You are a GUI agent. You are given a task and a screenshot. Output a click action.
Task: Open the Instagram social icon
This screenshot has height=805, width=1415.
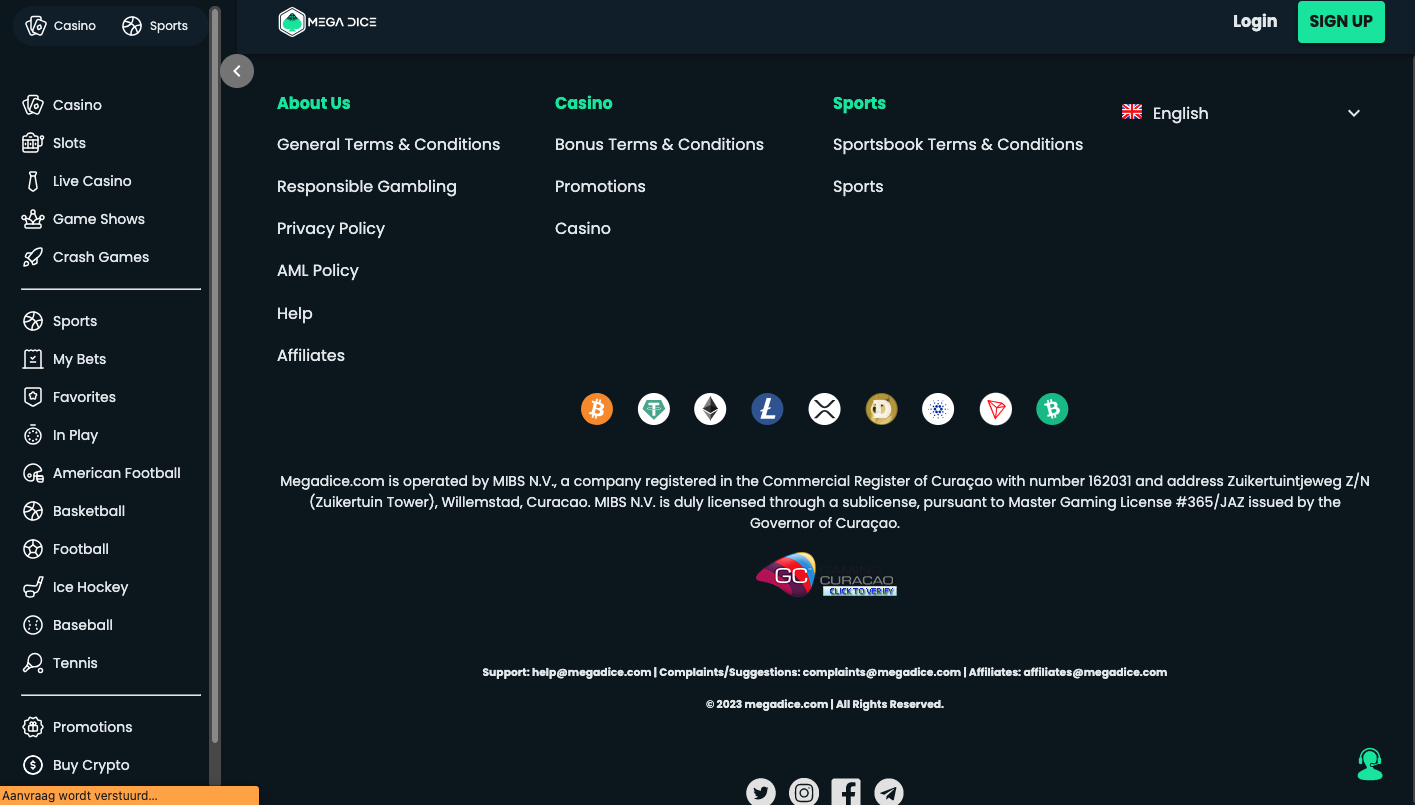click(x=804, y=792)
